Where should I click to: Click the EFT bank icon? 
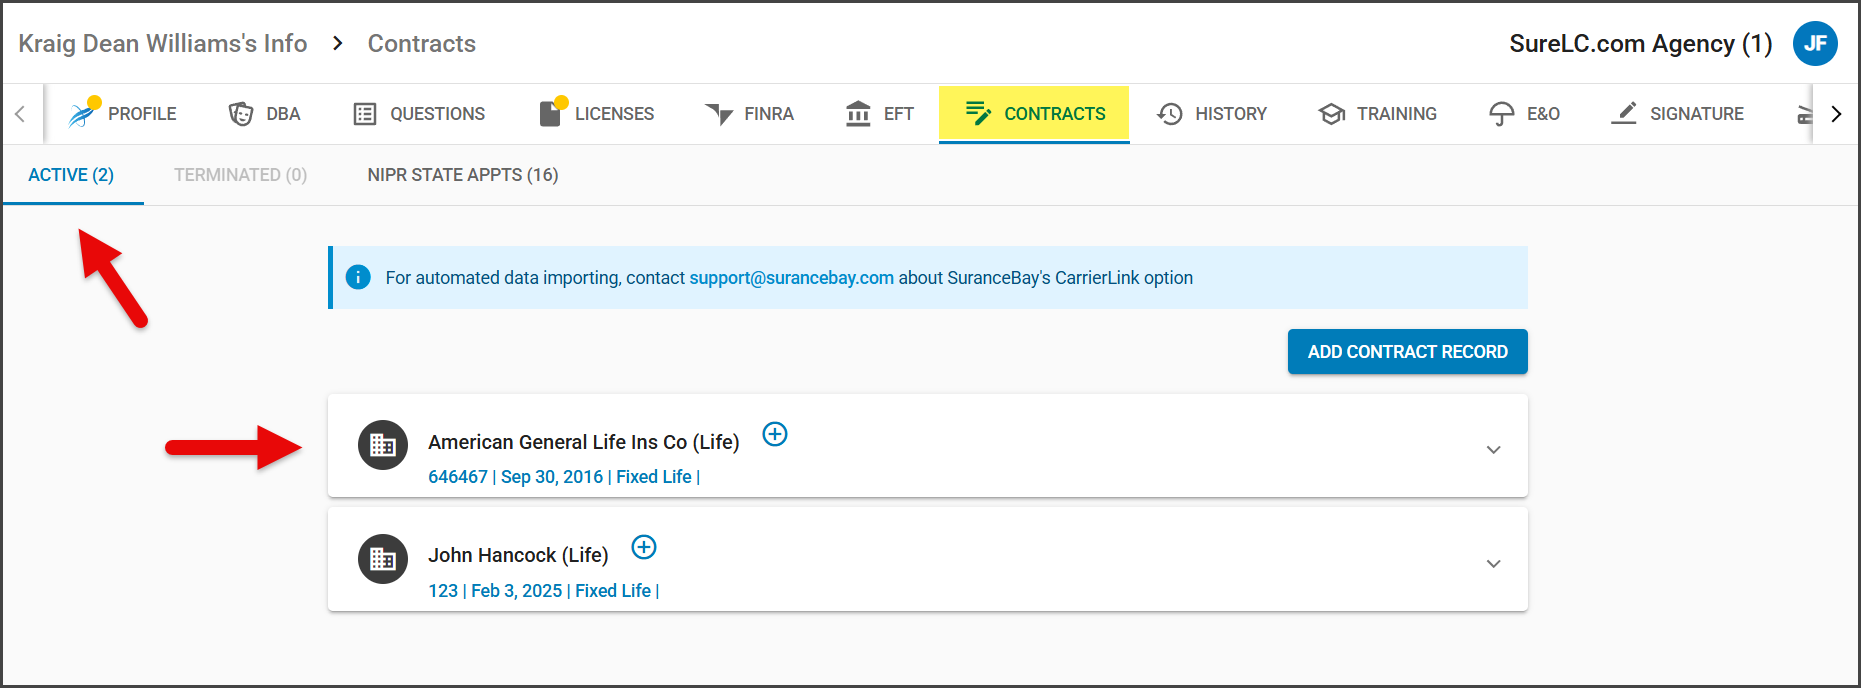(x=858, y=114)
